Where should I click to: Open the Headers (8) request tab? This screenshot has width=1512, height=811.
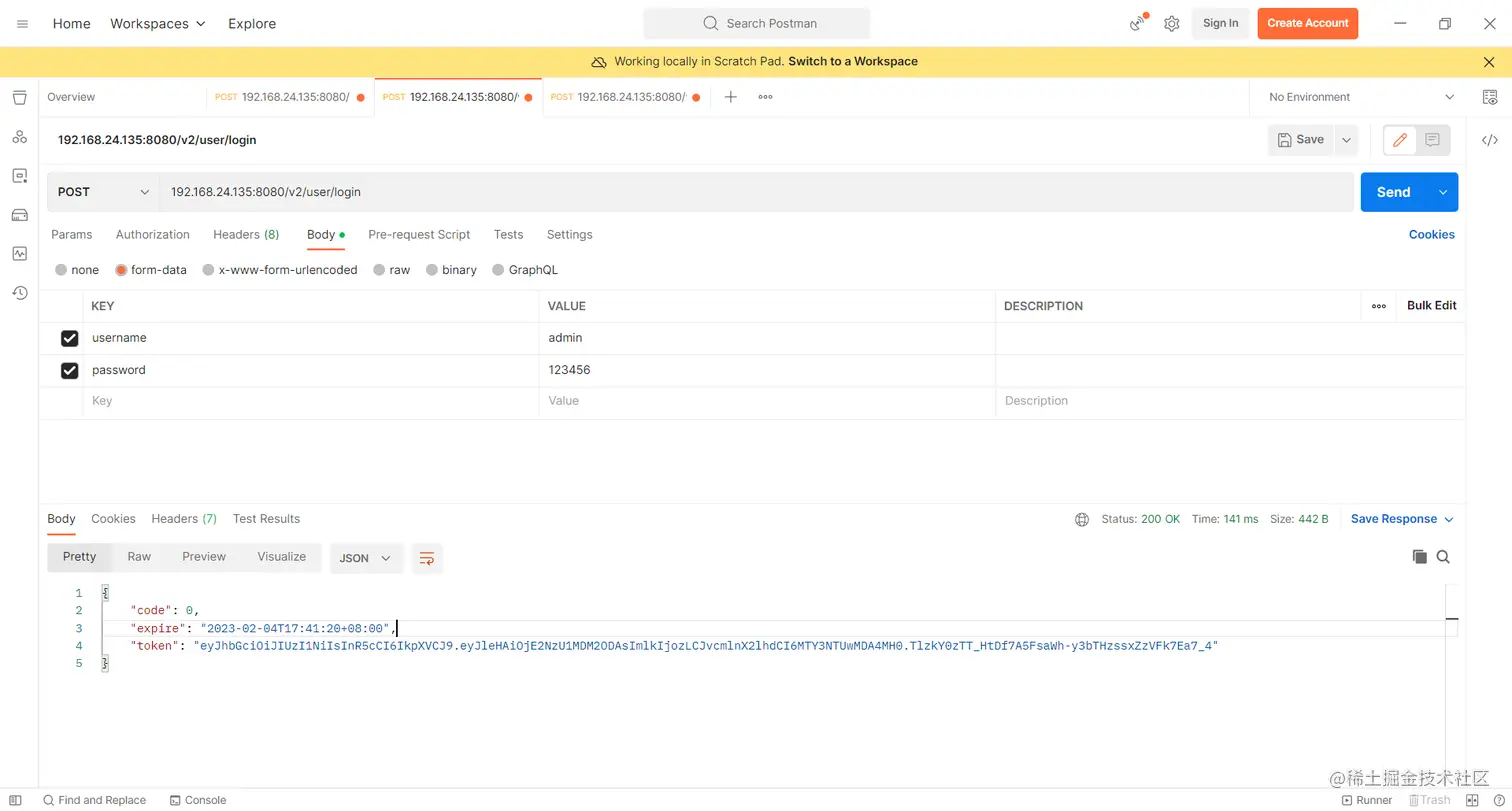click(246, 234)
